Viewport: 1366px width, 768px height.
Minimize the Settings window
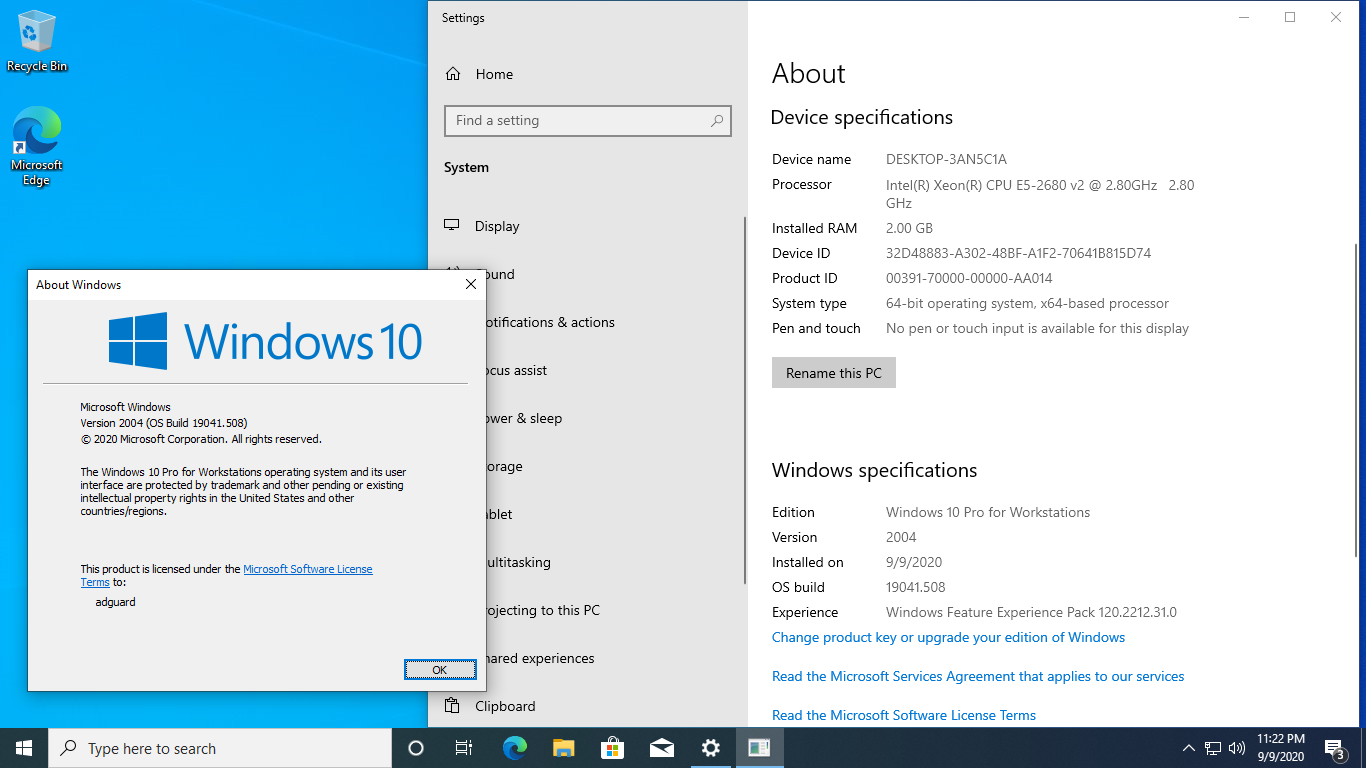1244,17
